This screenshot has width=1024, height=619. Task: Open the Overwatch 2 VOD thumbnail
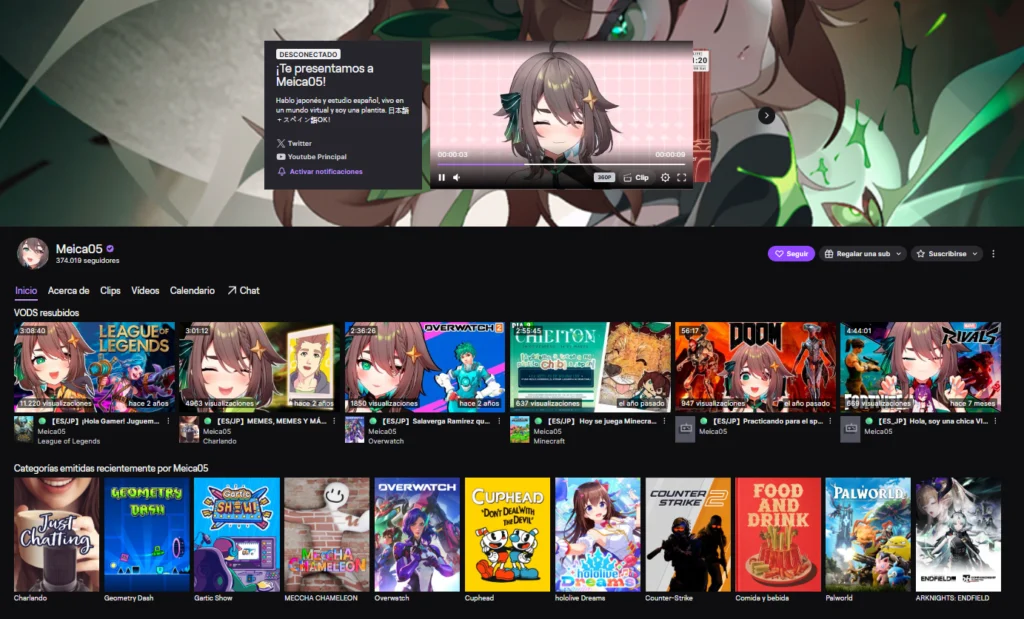pos(425,366)
